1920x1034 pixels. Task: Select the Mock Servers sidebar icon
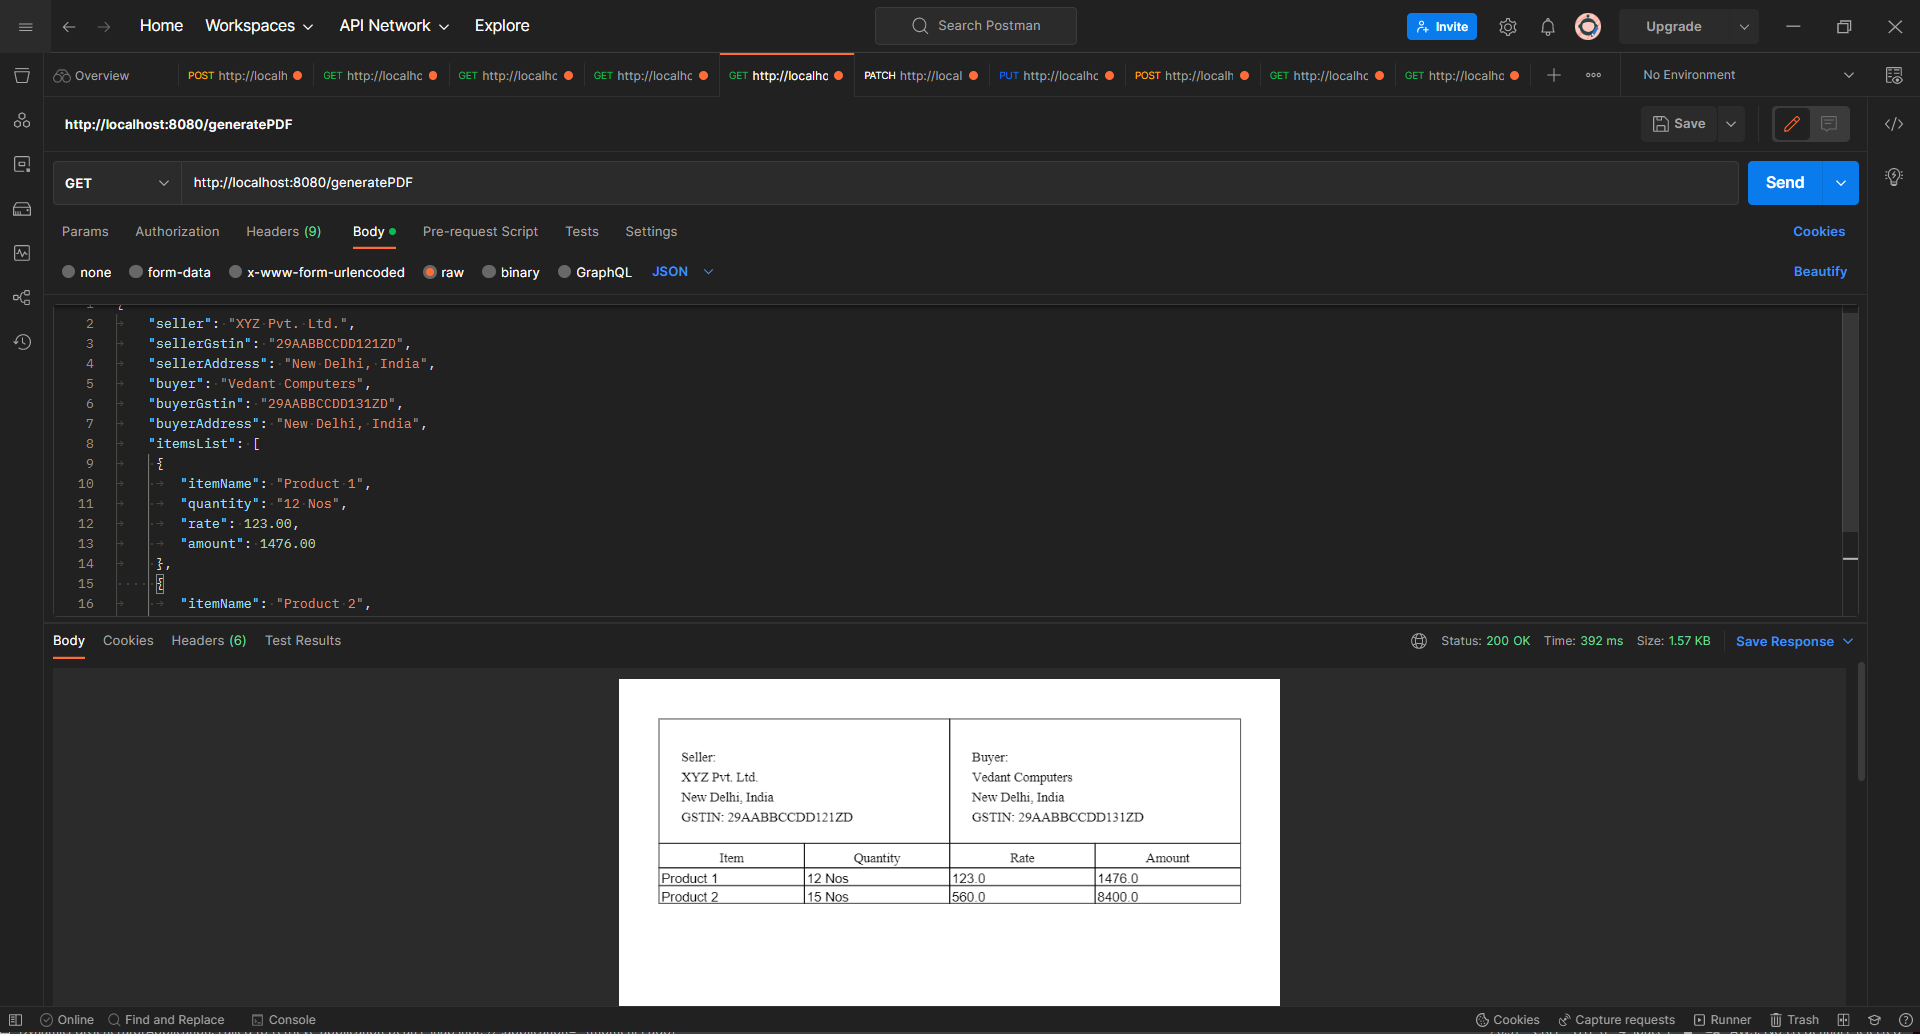[x=22, y=209]
